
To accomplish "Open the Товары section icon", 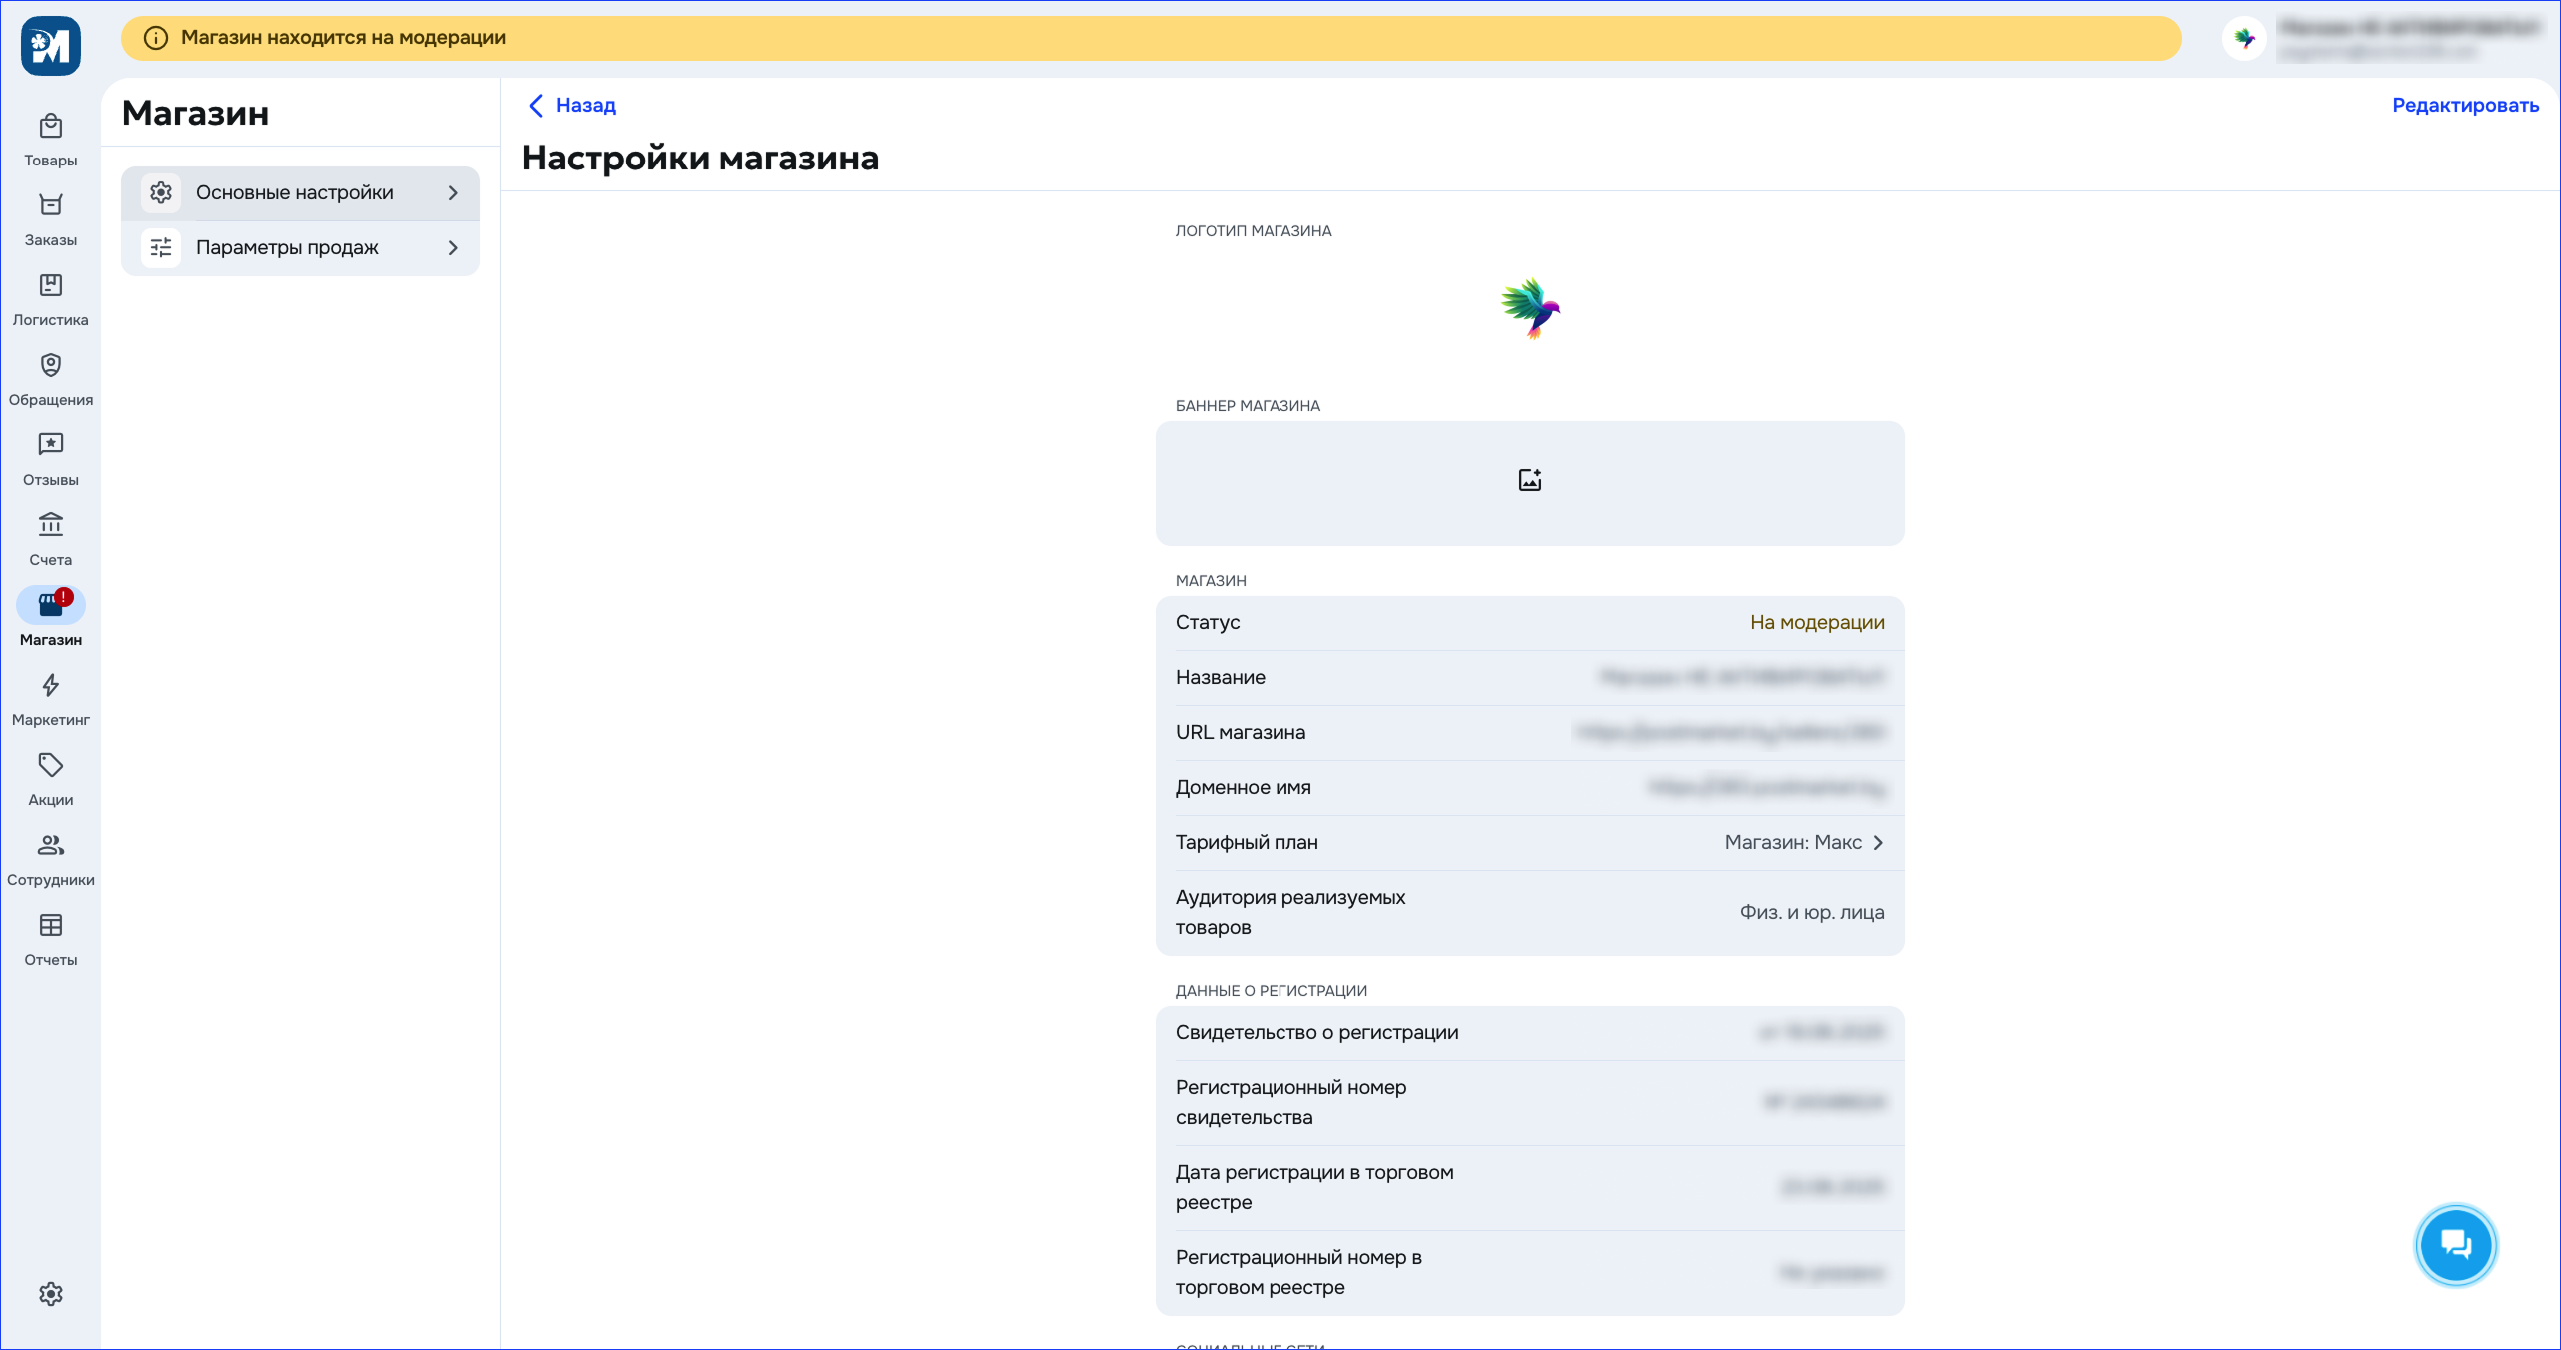I will [x=50, y=128].
